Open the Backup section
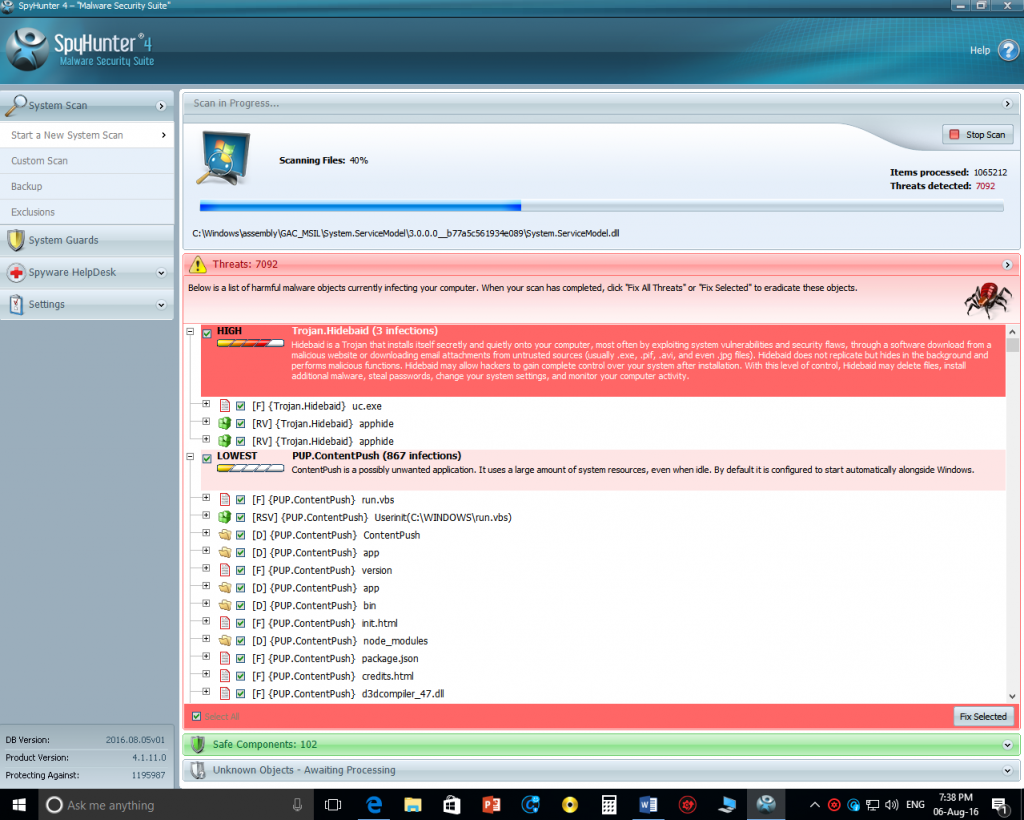The height and width of the screenshot is (820, 1024). click(87, 187)
